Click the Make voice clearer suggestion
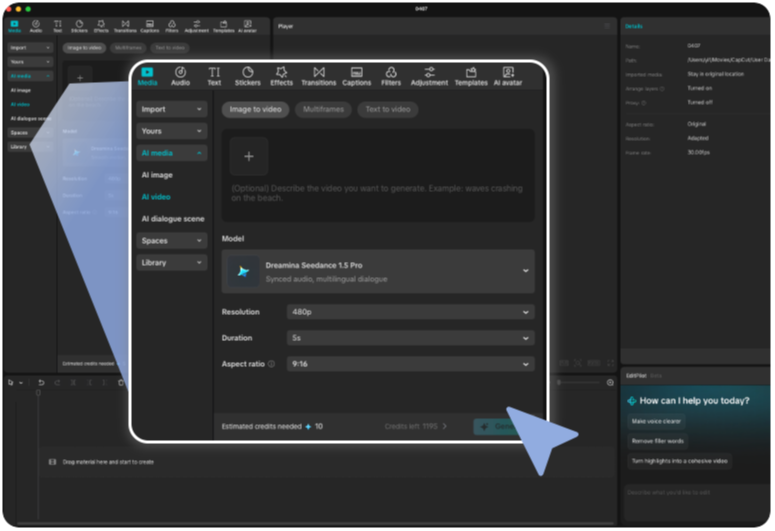 tap(656, 421)
